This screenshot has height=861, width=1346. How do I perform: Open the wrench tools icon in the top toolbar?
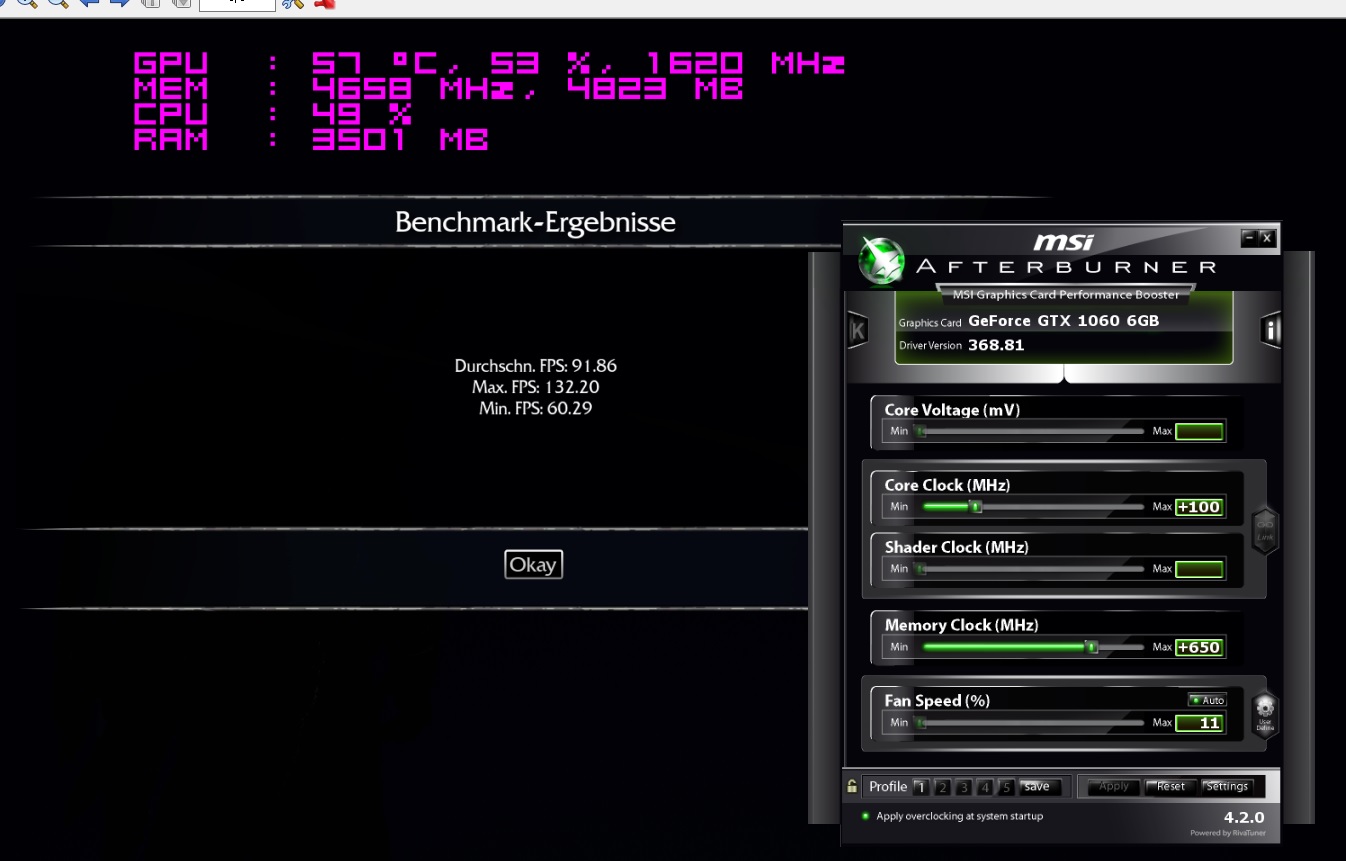[293, 3]
